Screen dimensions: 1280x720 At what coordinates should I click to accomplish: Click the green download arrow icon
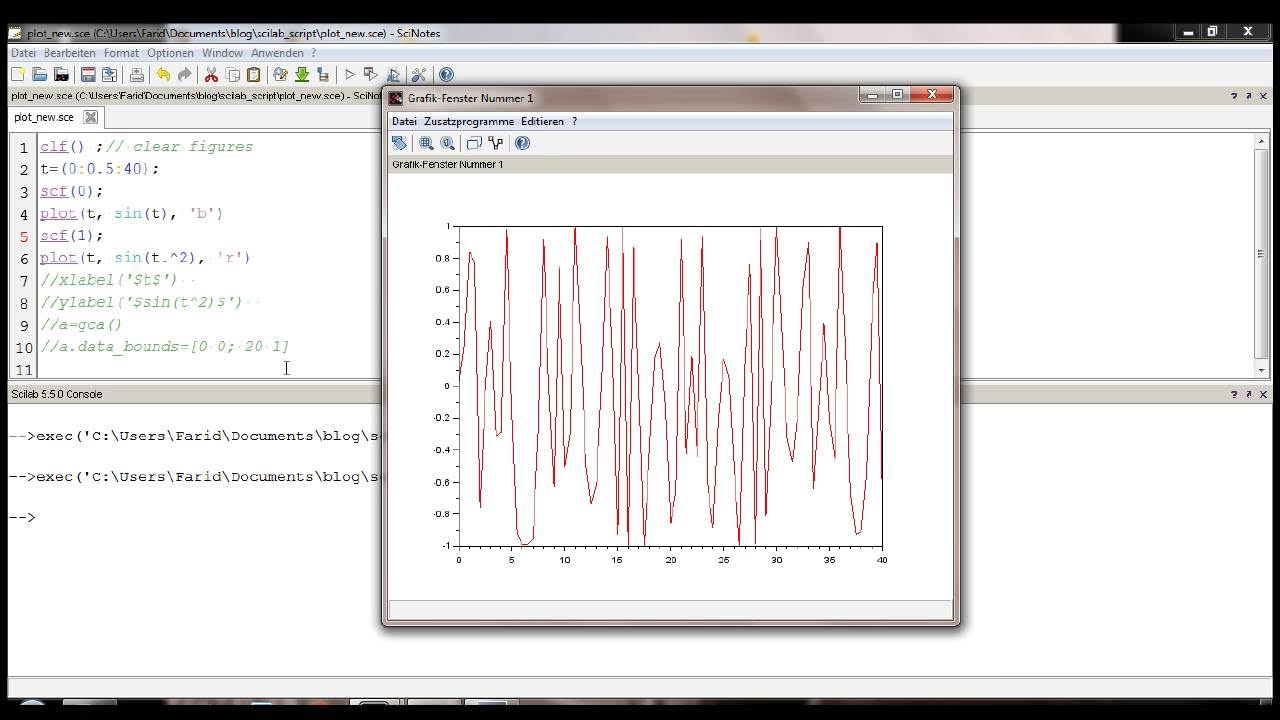(x=301, y=74)
